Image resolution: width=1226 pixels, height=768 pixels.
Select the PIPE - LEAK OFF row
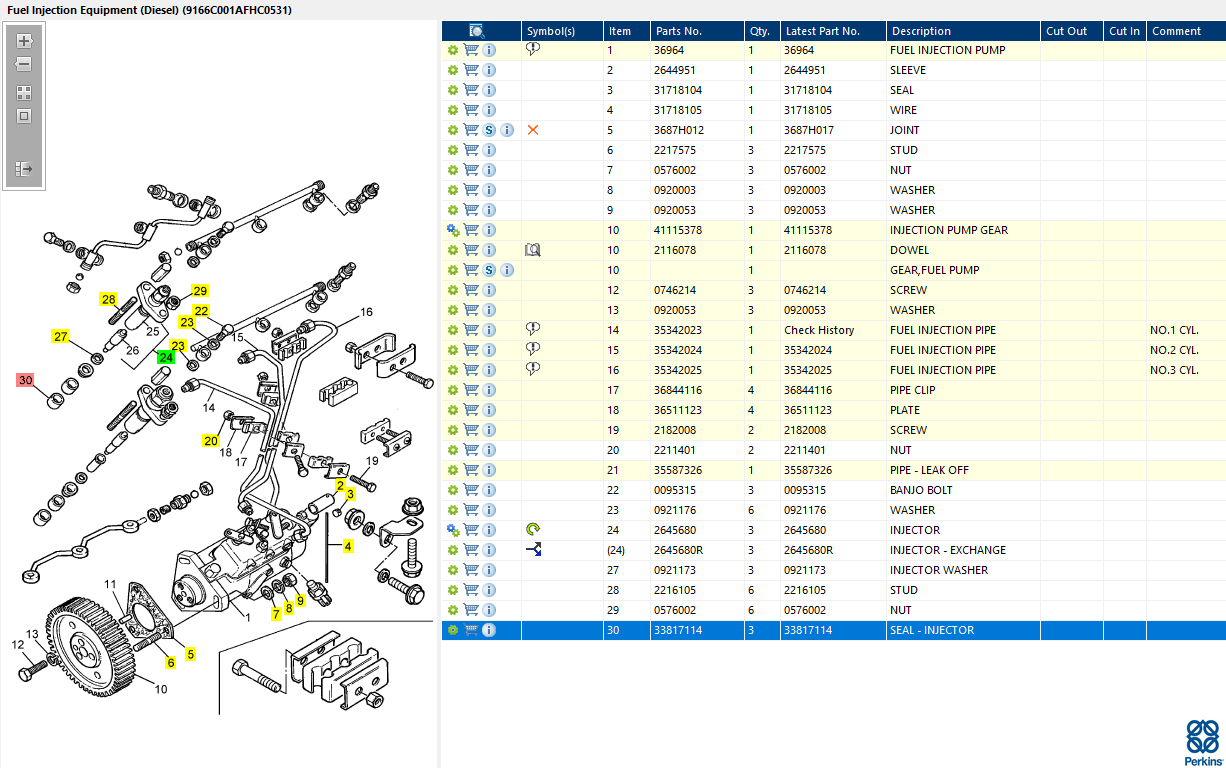coord(833,470)
